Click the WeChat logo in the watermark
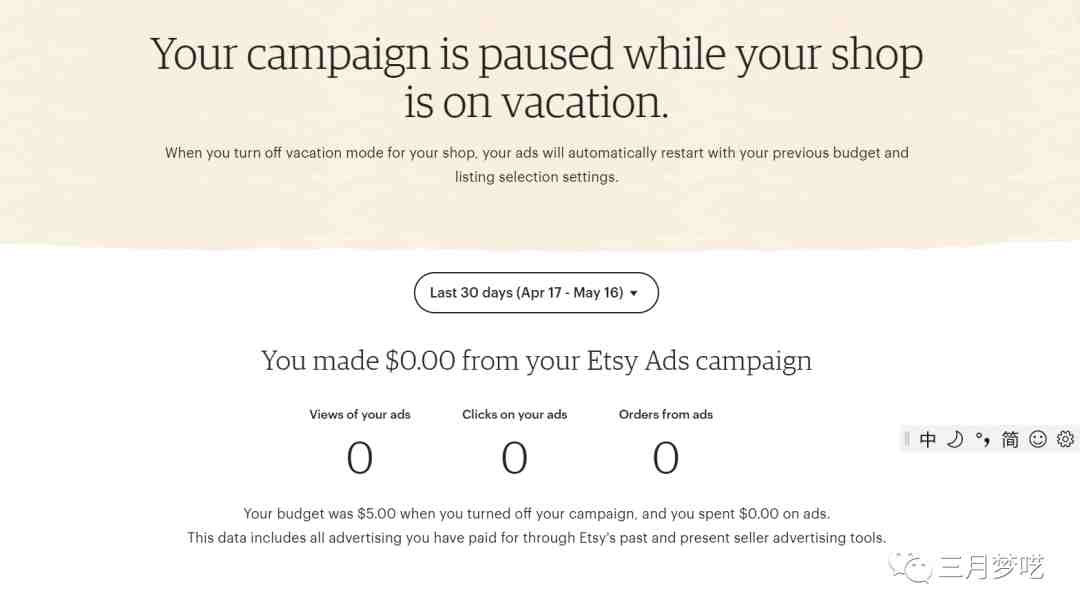 click(911, 567)
